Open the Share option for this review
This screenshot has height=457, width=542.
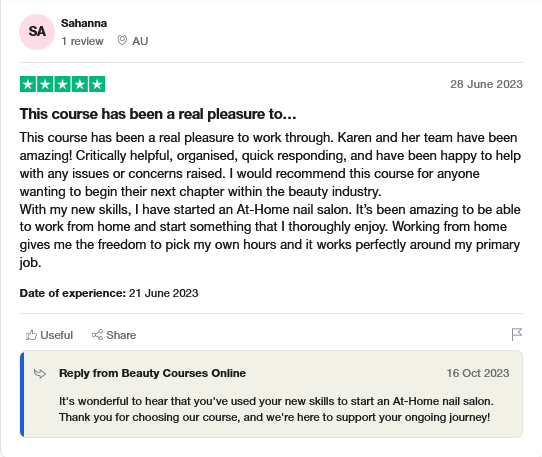[x=114, y=335]
